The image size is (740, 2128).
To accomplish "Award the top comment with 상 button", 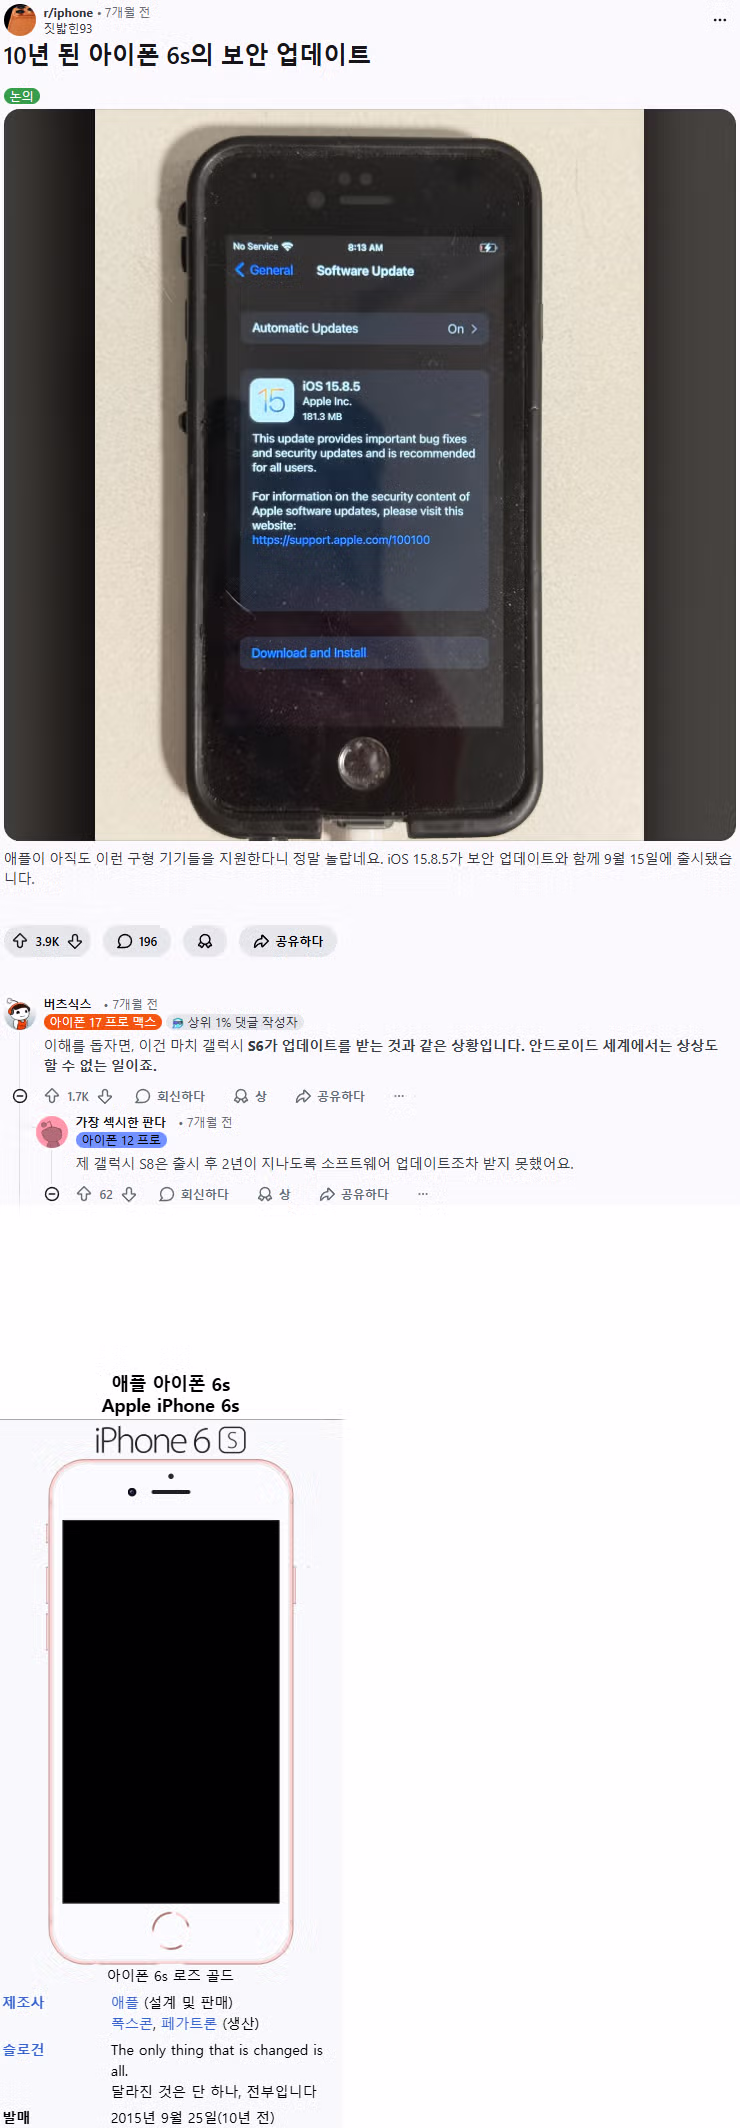I will click(250, 1096).
